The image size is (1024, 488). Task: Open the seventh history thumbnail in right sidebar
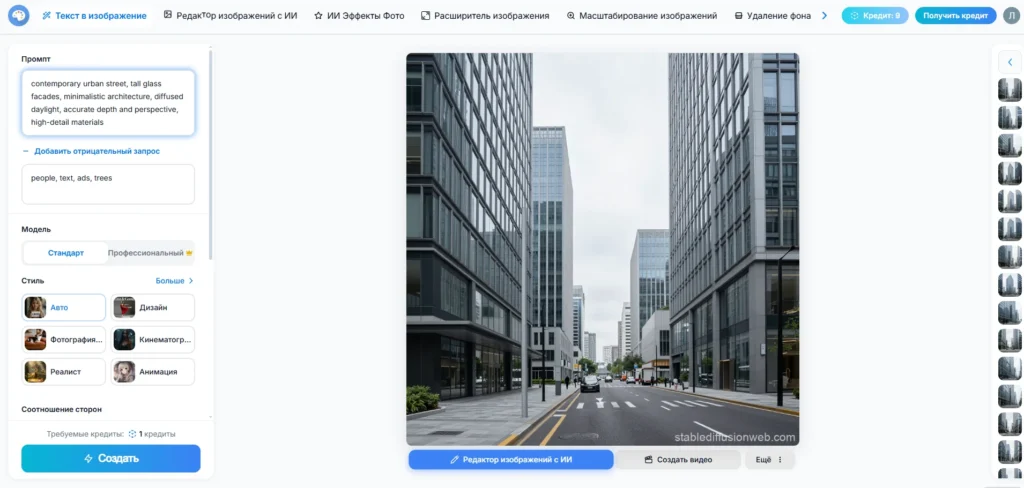point(1010,257)
